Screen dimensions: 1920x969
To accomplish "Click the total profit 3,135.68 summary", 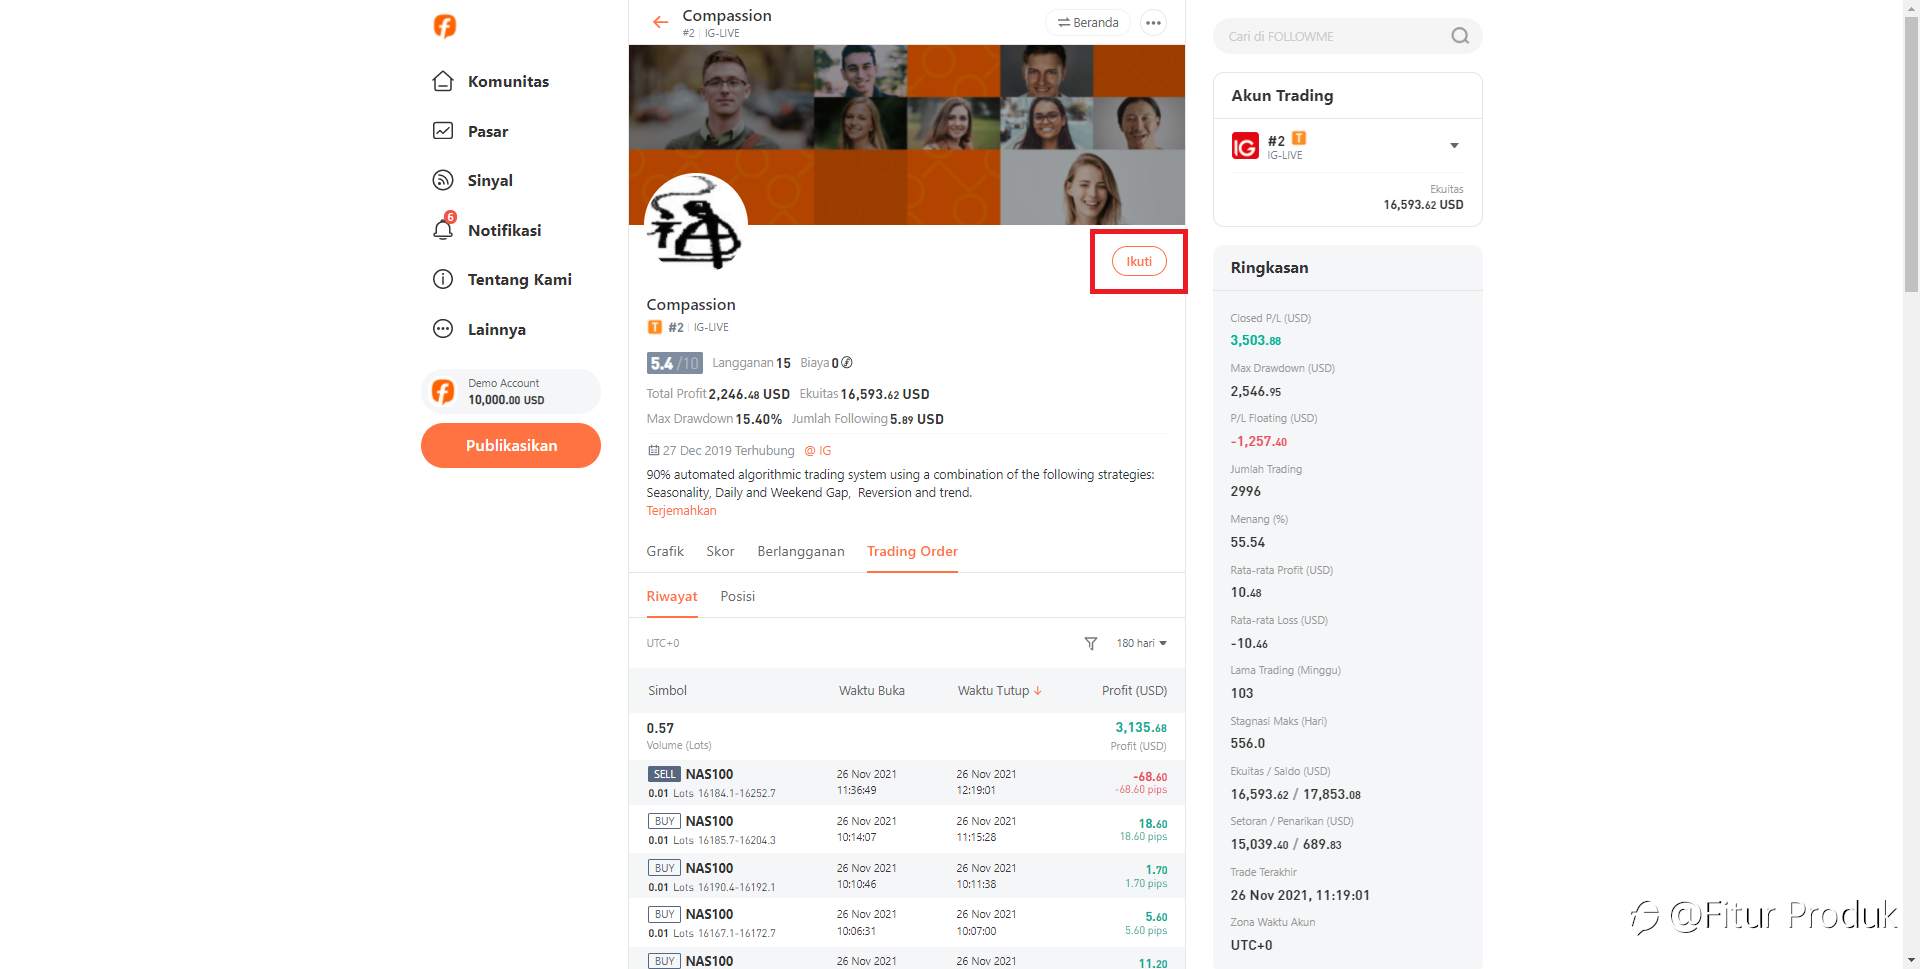I will point(1141,727).
